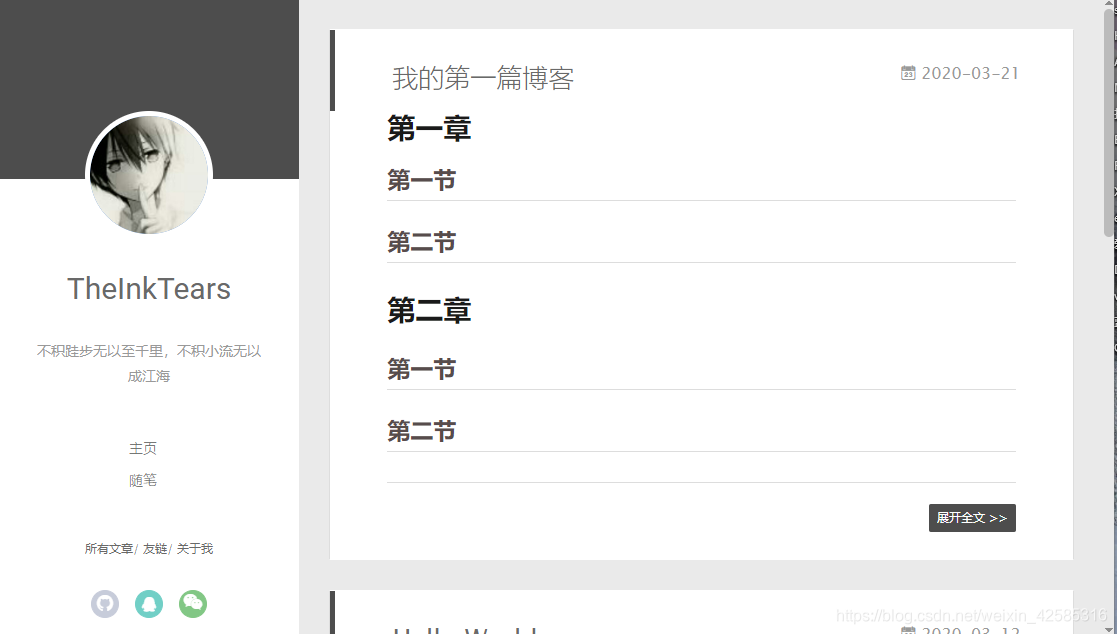
Task: Open the 所有文章 link
Action: coord(109,549)
